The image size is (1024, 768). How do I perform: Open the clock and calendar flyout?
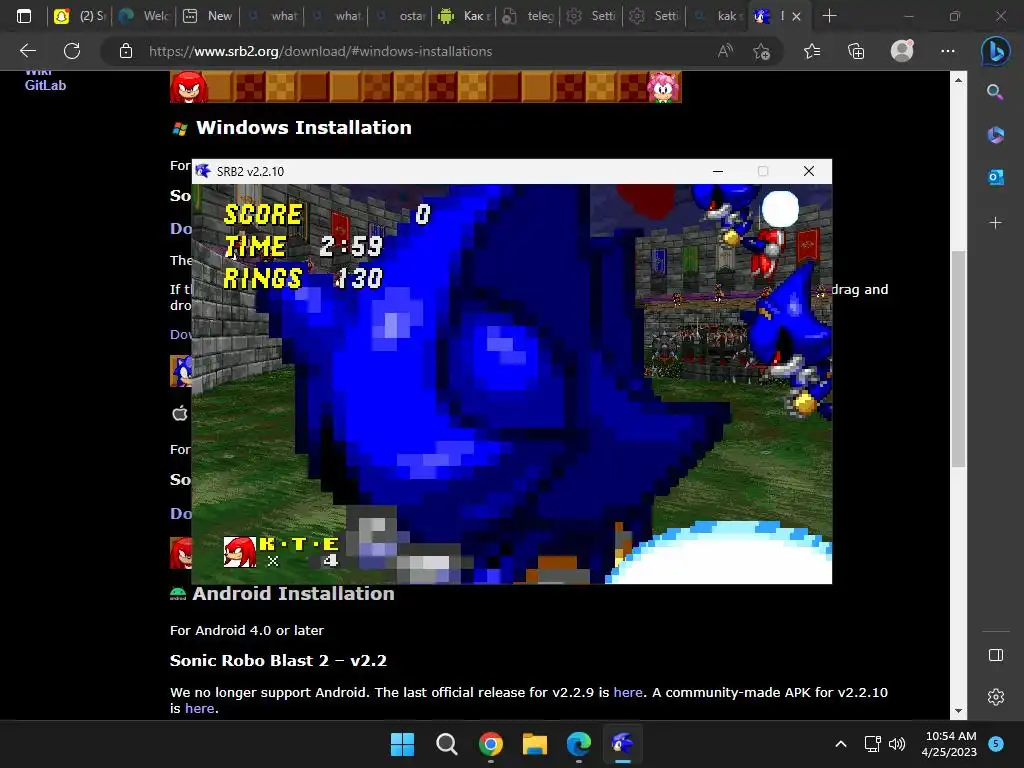(950, 744)
